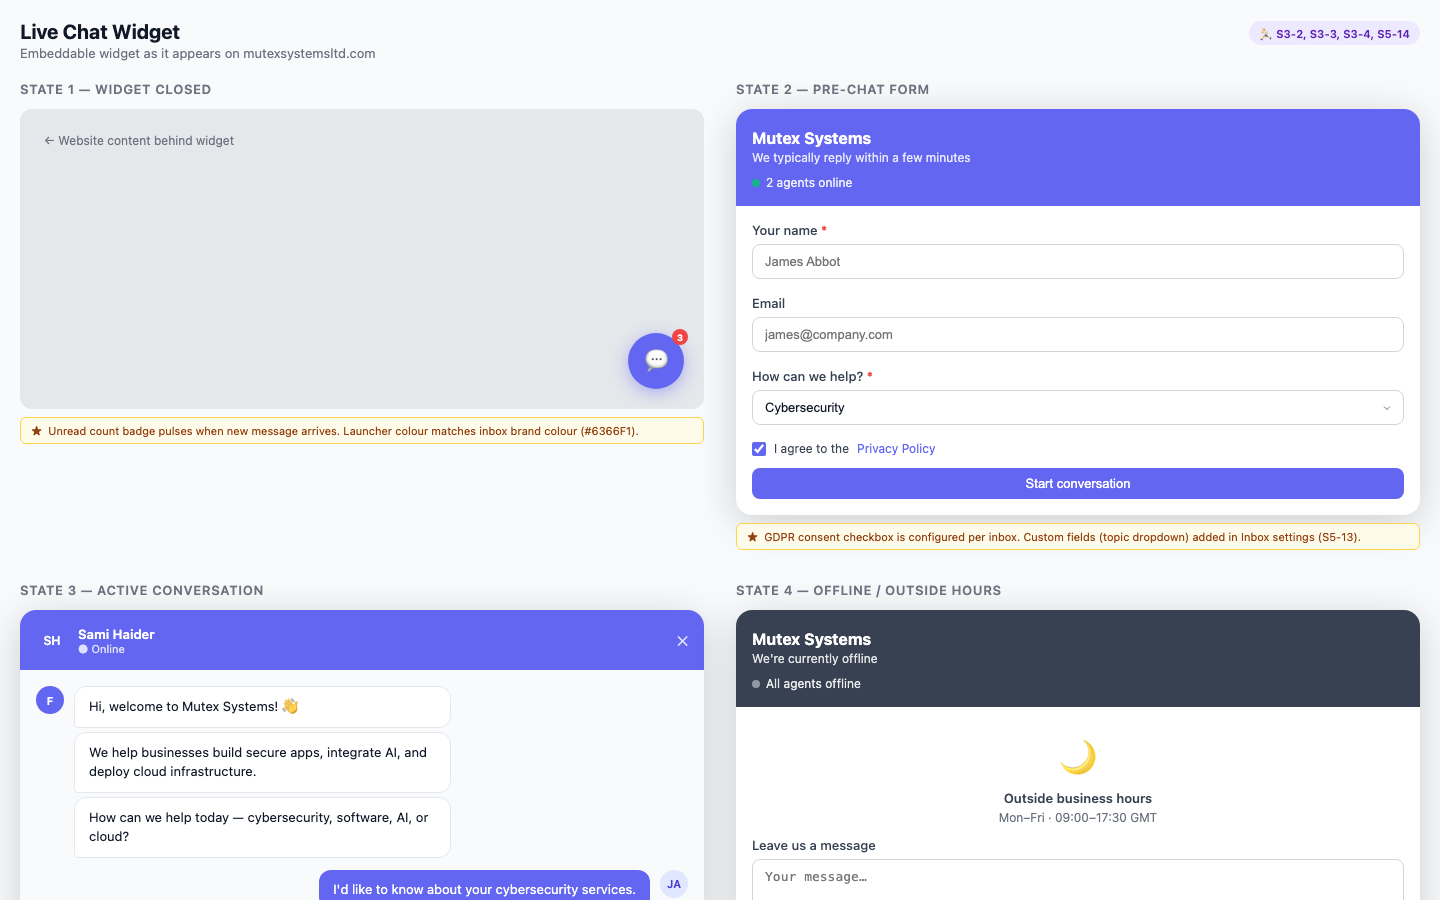
Task: Click the Online status under Sami Haider
Action: tap(102, 649)
